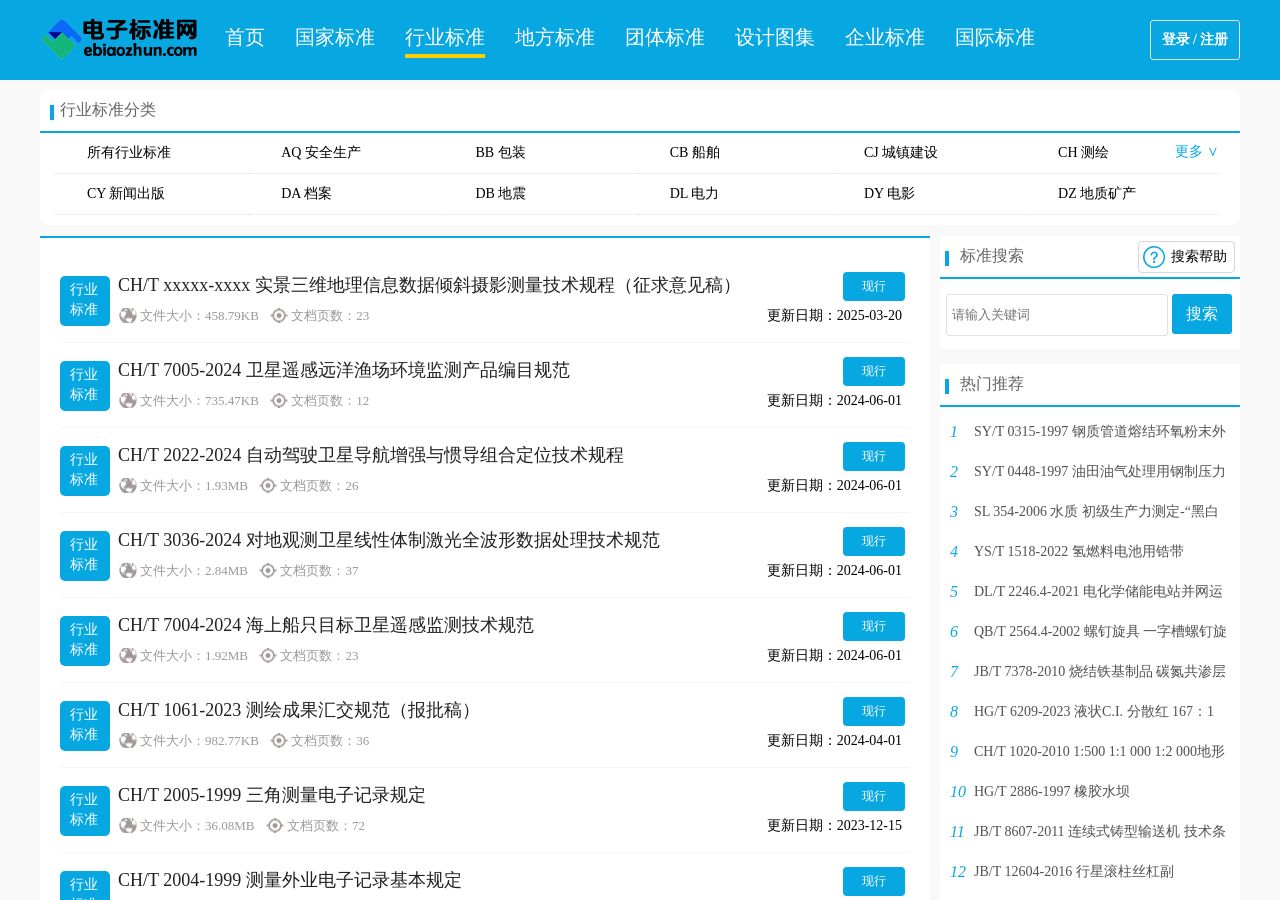1280x900 pixels.
Task: Select 行业标准 navigation tab
Action: [445, 38]
